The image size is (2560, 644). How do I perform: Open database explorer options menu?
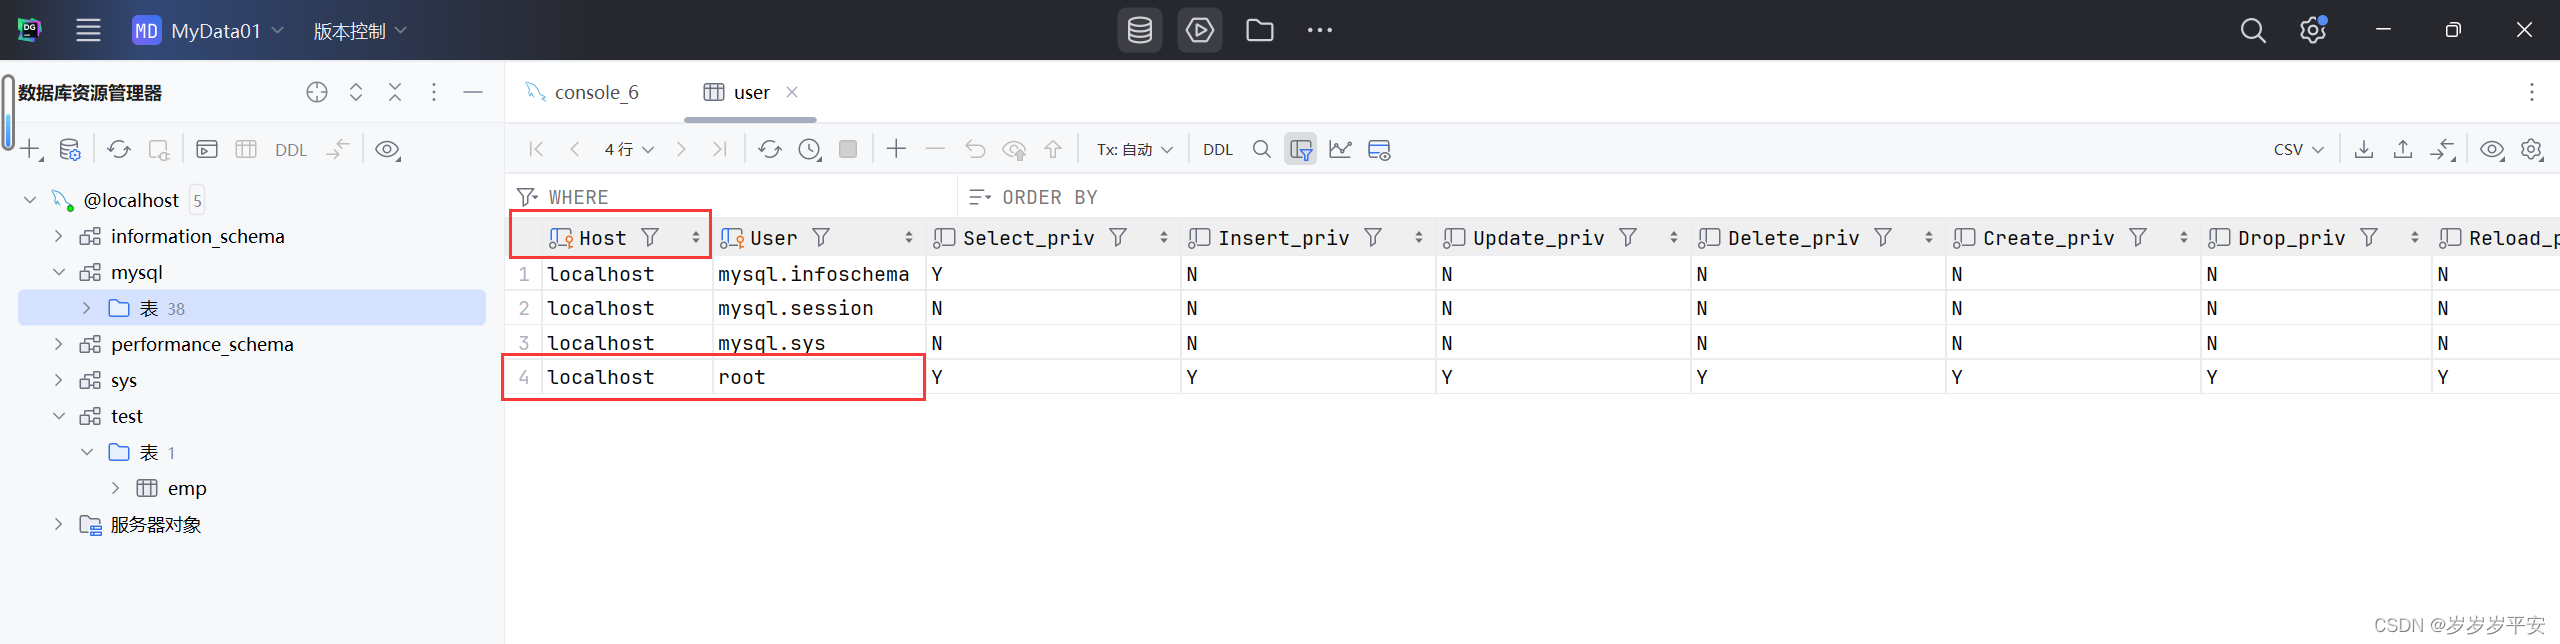pos(434,92)
